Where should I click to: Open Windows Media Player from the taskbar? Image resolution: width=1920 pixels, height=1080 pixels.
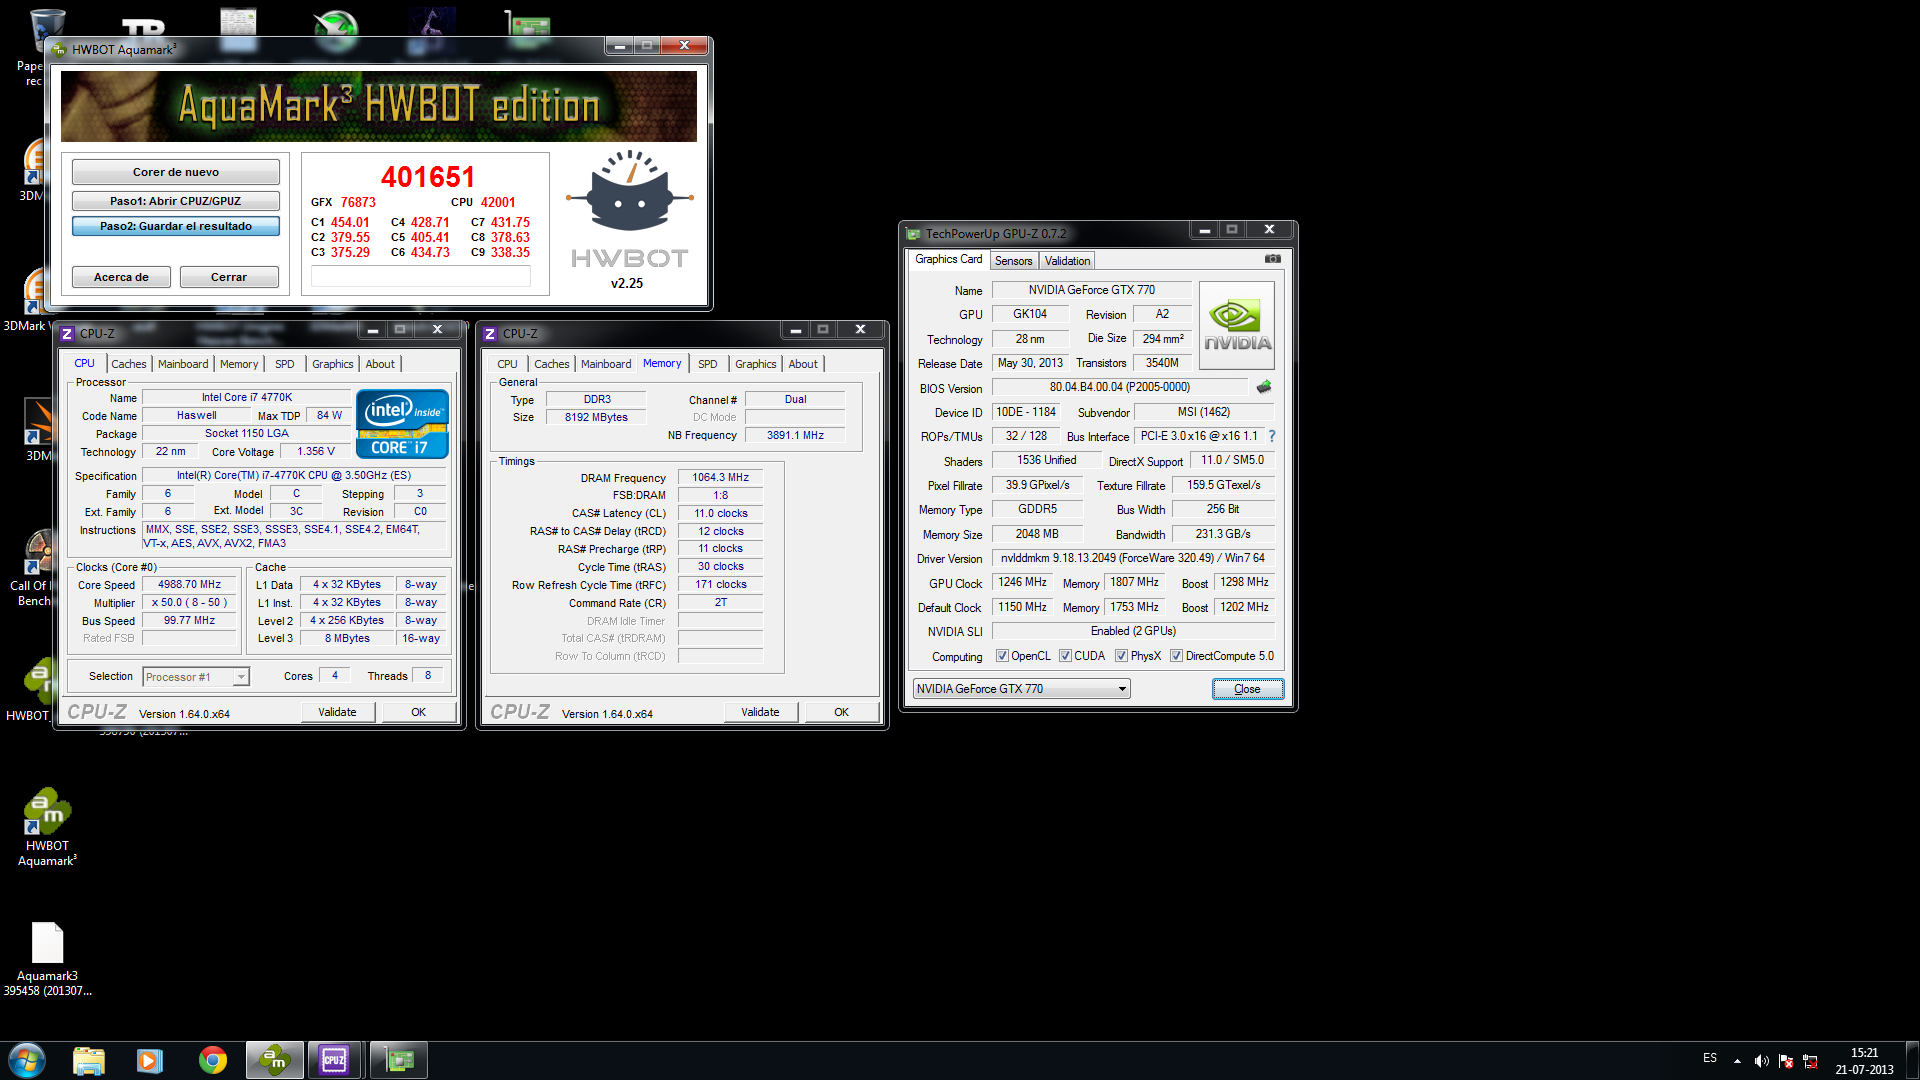[150, 1060]
